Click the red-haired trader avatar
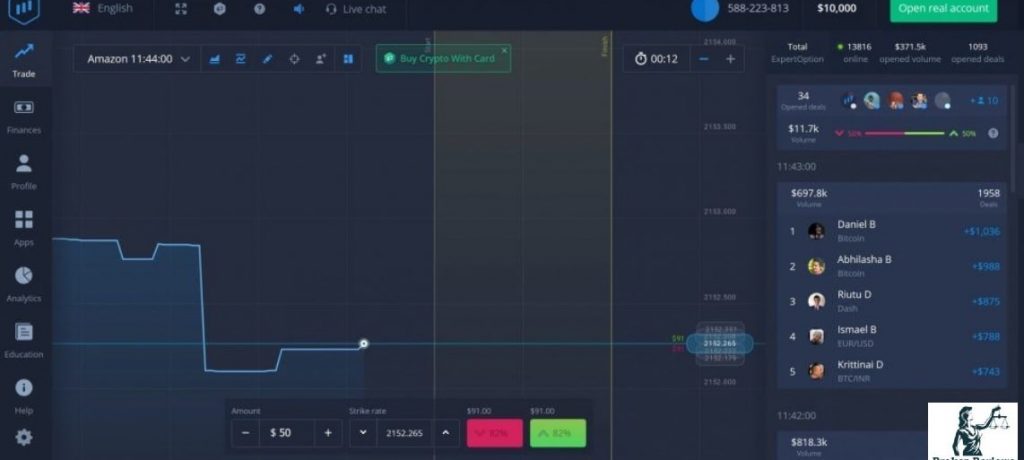Image resolution: width=1024 pixels, height=460 pixels. 896,101
